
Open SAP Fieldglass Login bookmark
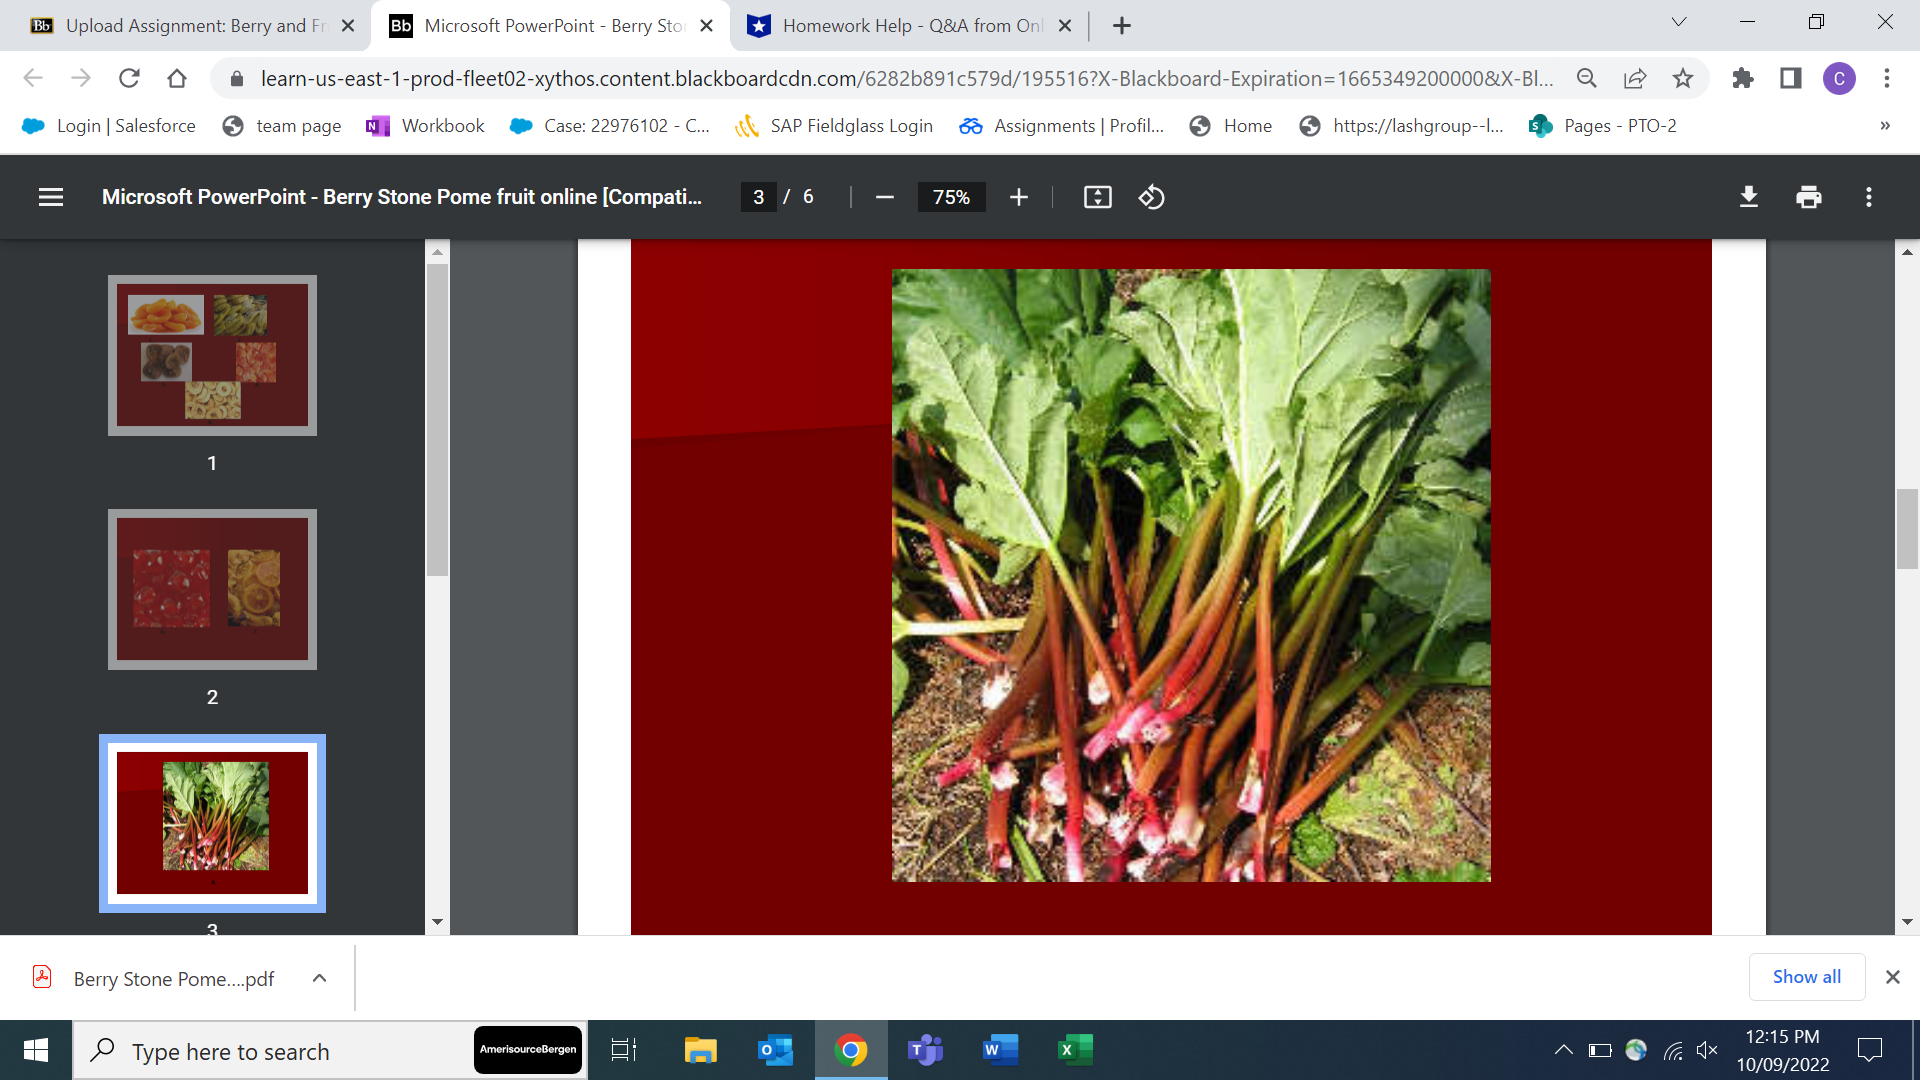point(834,126)
